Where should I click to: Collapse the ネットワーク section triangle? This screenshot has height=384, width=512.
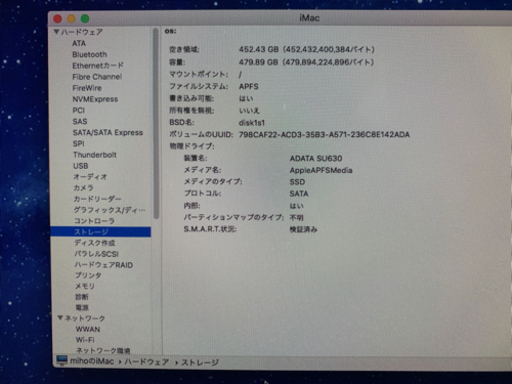point(60,318)
